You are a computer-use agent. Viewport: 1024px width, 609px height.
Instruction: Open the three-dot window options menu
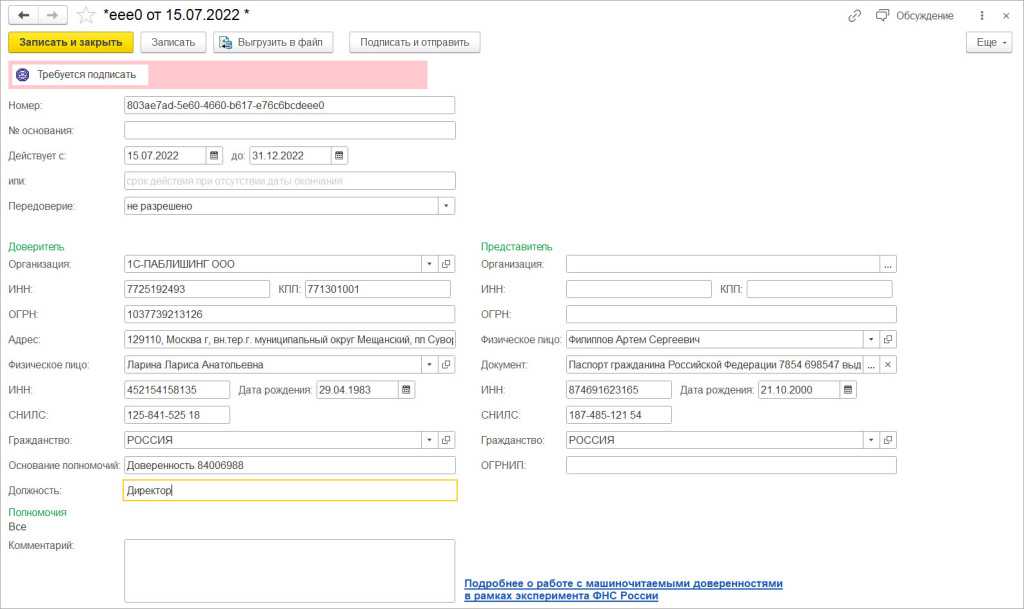click(x=982, y=16)
